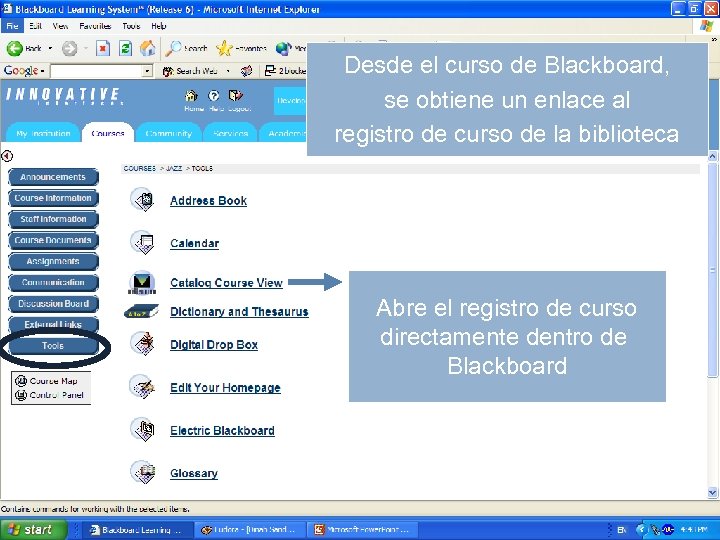The image size is (720, 540).
Task: Click the Catalog Course View icon
Action: pyautogui.click(x=142, y=282)
